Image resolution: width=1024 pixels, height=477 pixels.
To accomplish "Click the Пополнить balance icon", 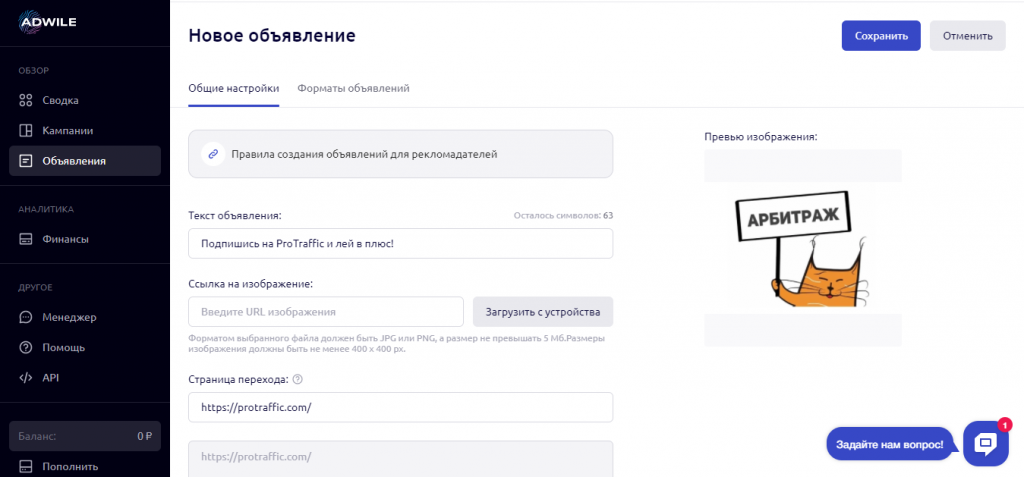I will pyautogui.click(x=26, y=466).
